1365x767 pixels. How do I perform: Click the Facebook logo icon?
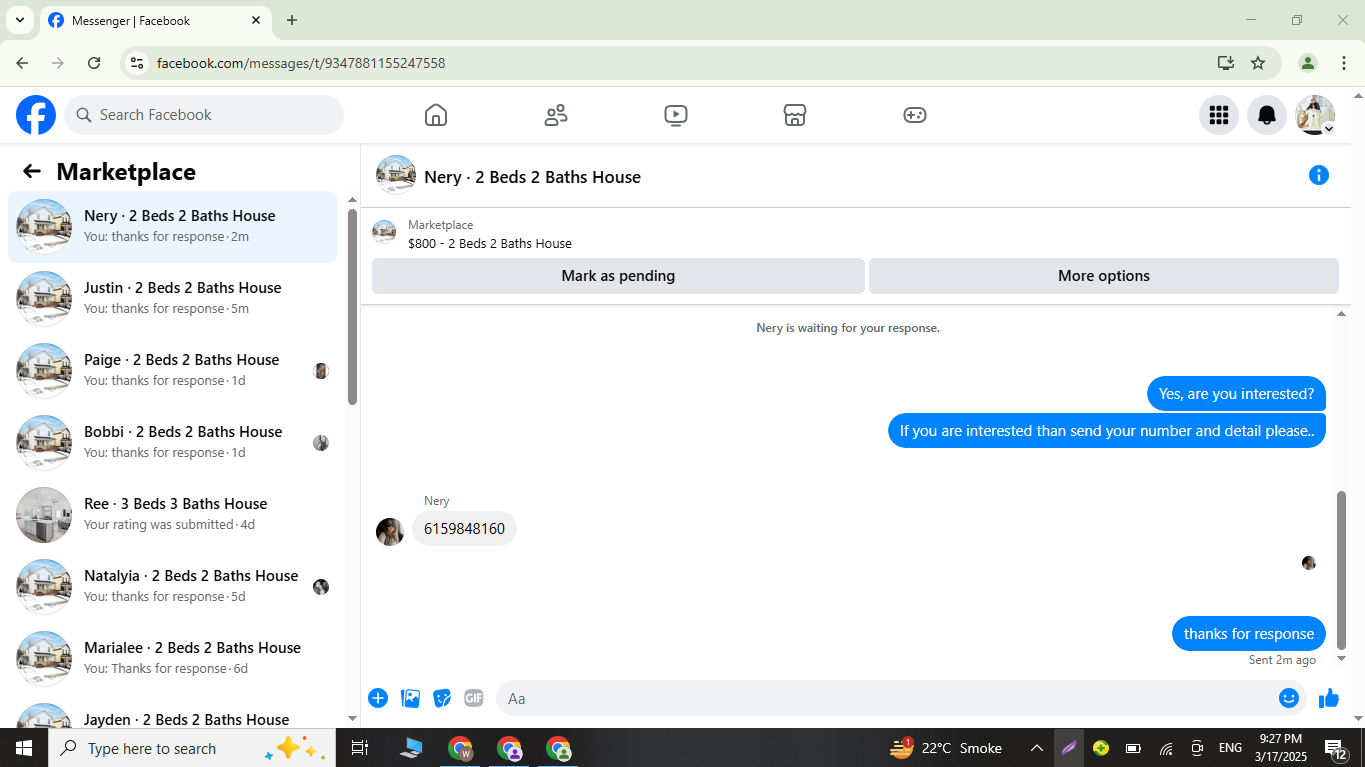[x=36, y=115]
